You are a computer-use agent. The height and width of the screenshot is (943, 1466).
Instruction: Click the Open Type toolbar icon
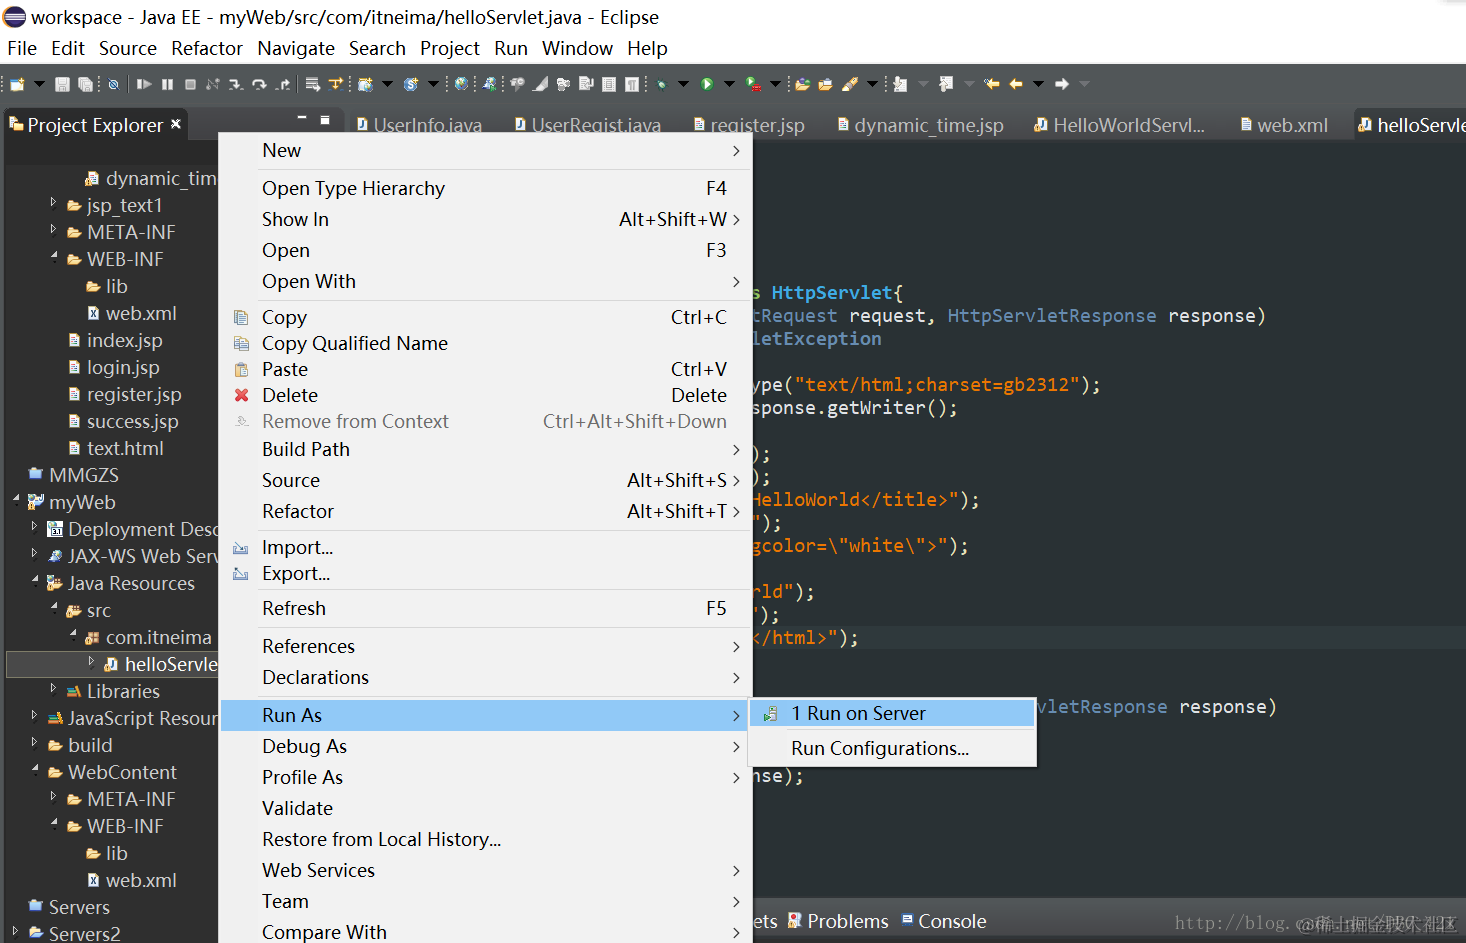click(802, 84)
